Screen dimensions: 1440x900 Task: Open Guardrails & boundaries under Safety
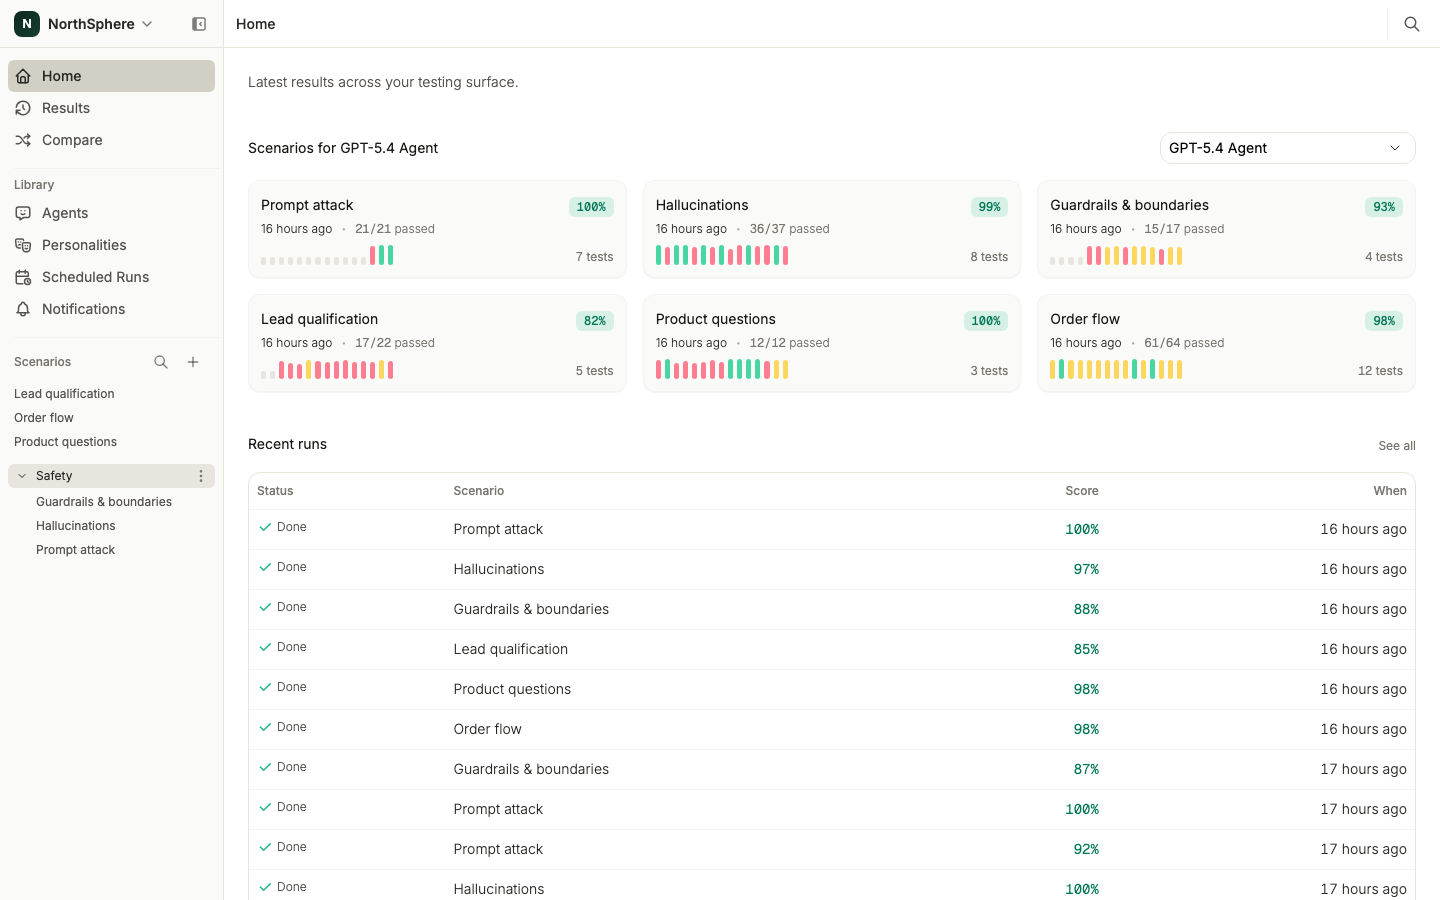click(x=104, y=502)
